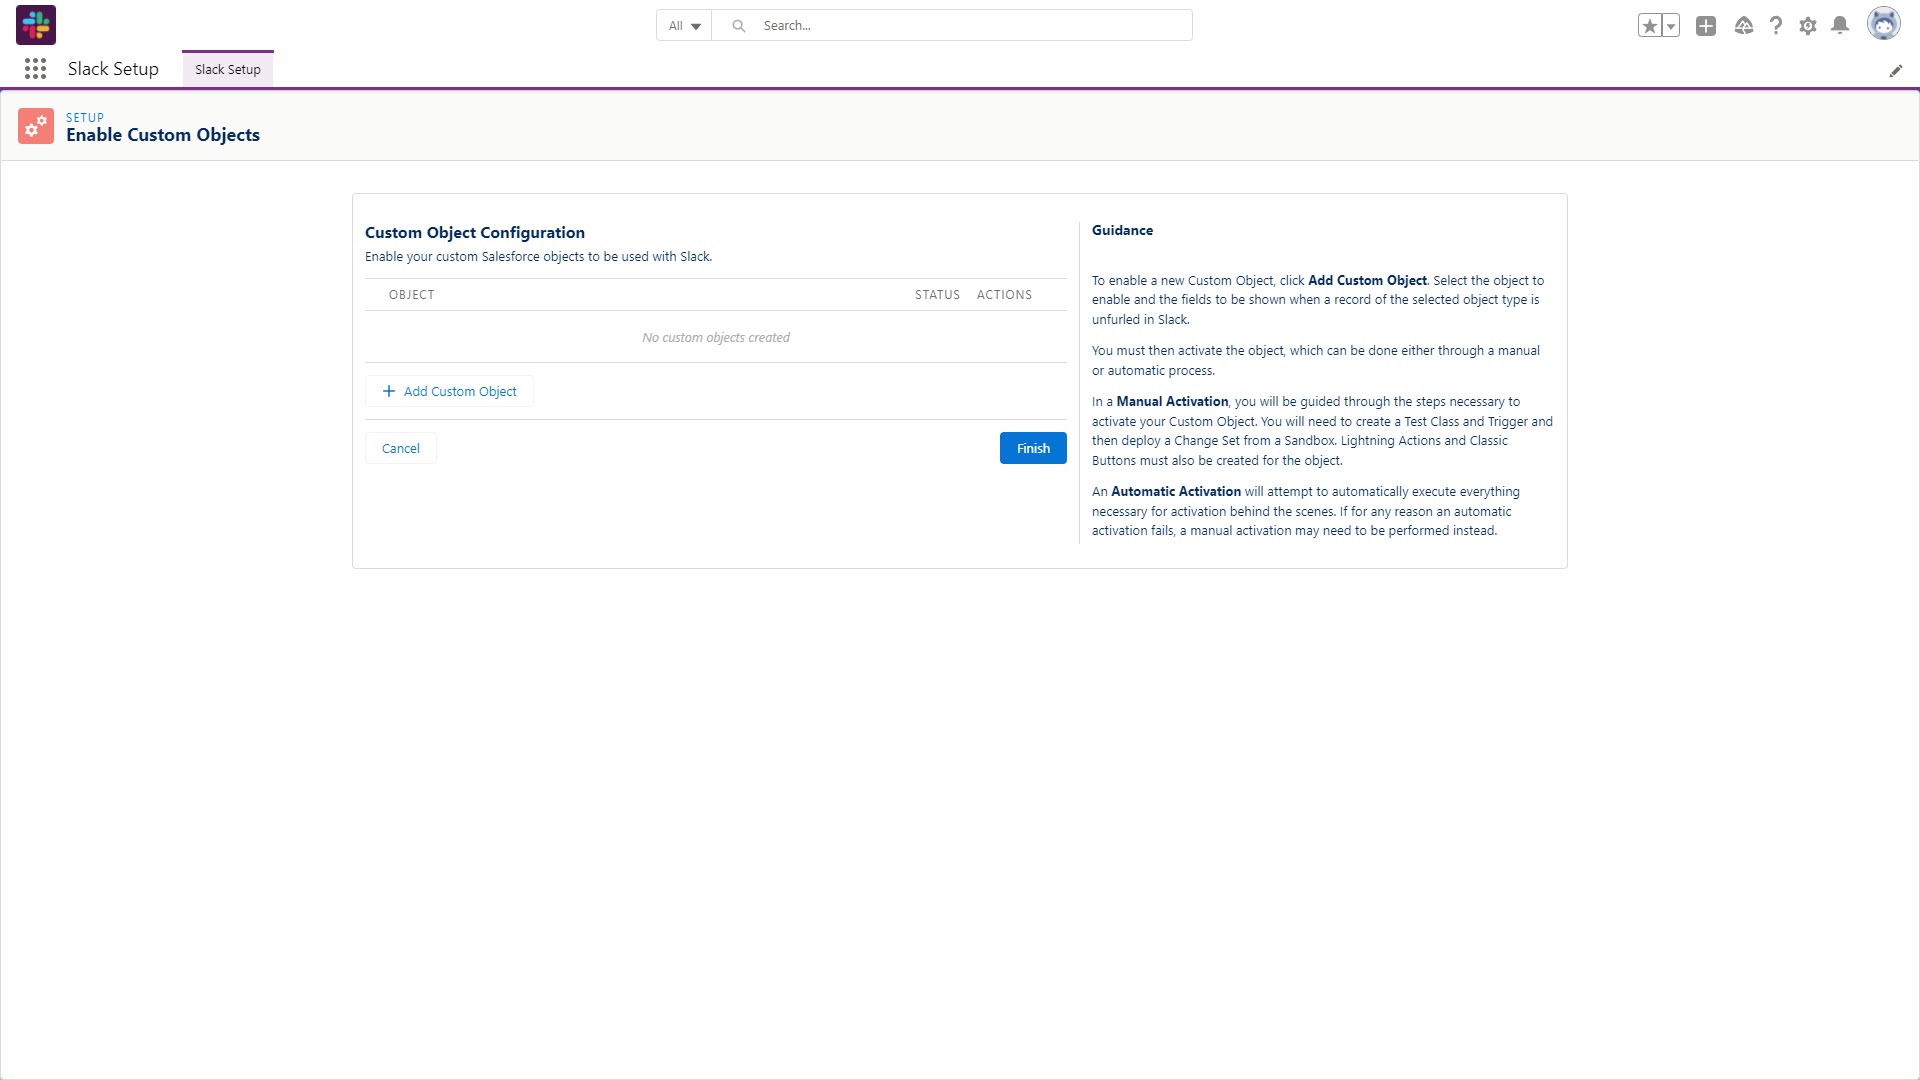The image size is (1920, 1080).
Task: Click the Enable Custom Objects setup icon
Action: point(36,126)
